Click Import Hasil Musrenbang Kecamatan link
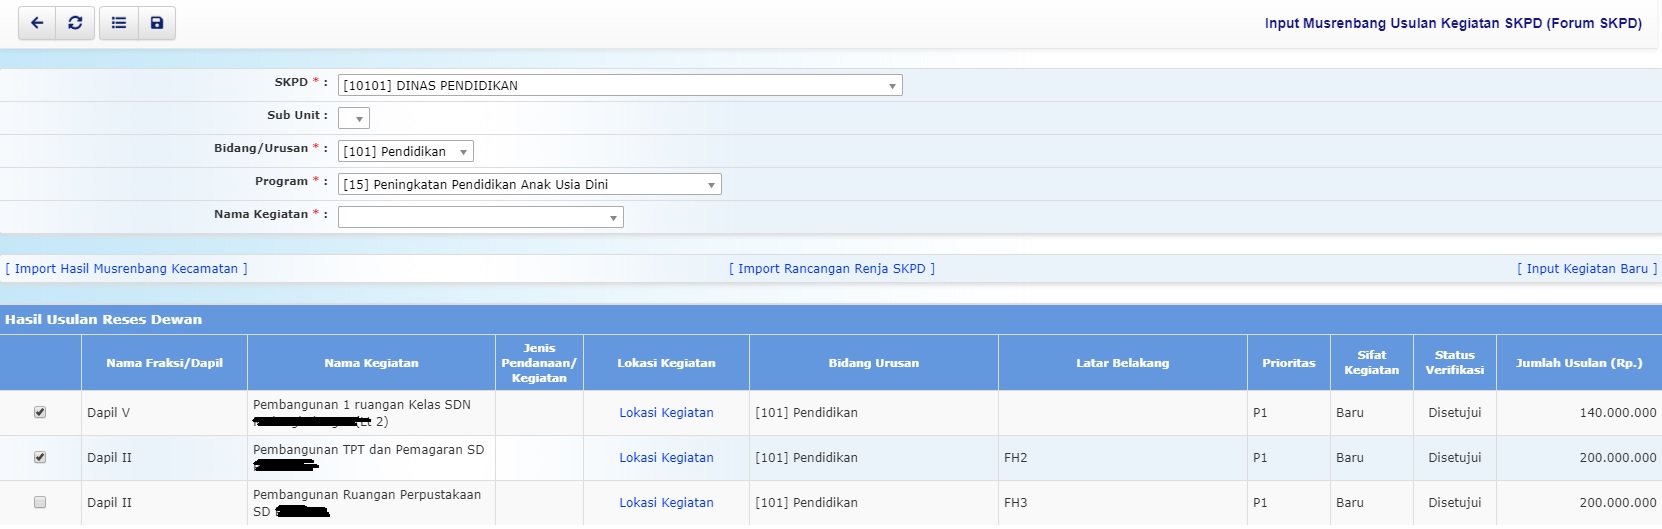1662x529 pixels. click(126, 269)
